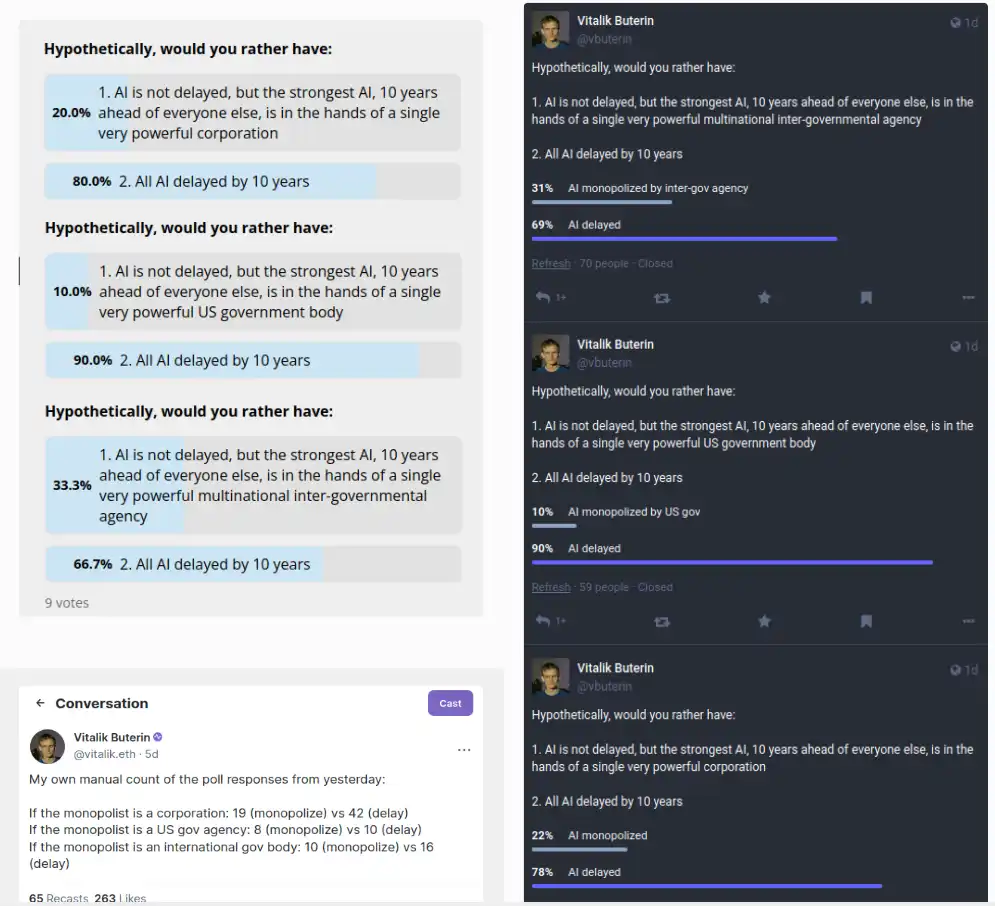
Task: Reply to the US government body poll post
Action: click(543, 621)
